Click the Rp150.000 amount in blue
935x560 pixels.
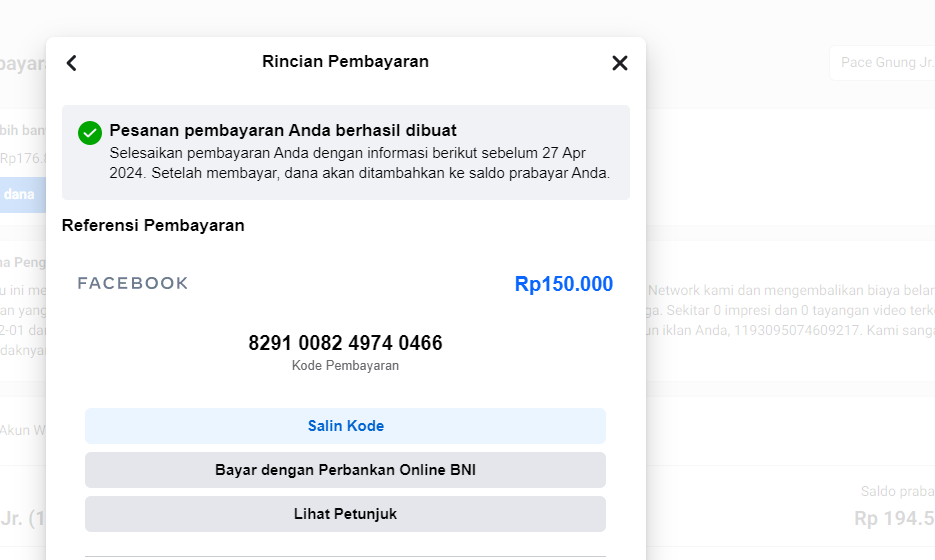pyautogui.click(x=563, y=284)
